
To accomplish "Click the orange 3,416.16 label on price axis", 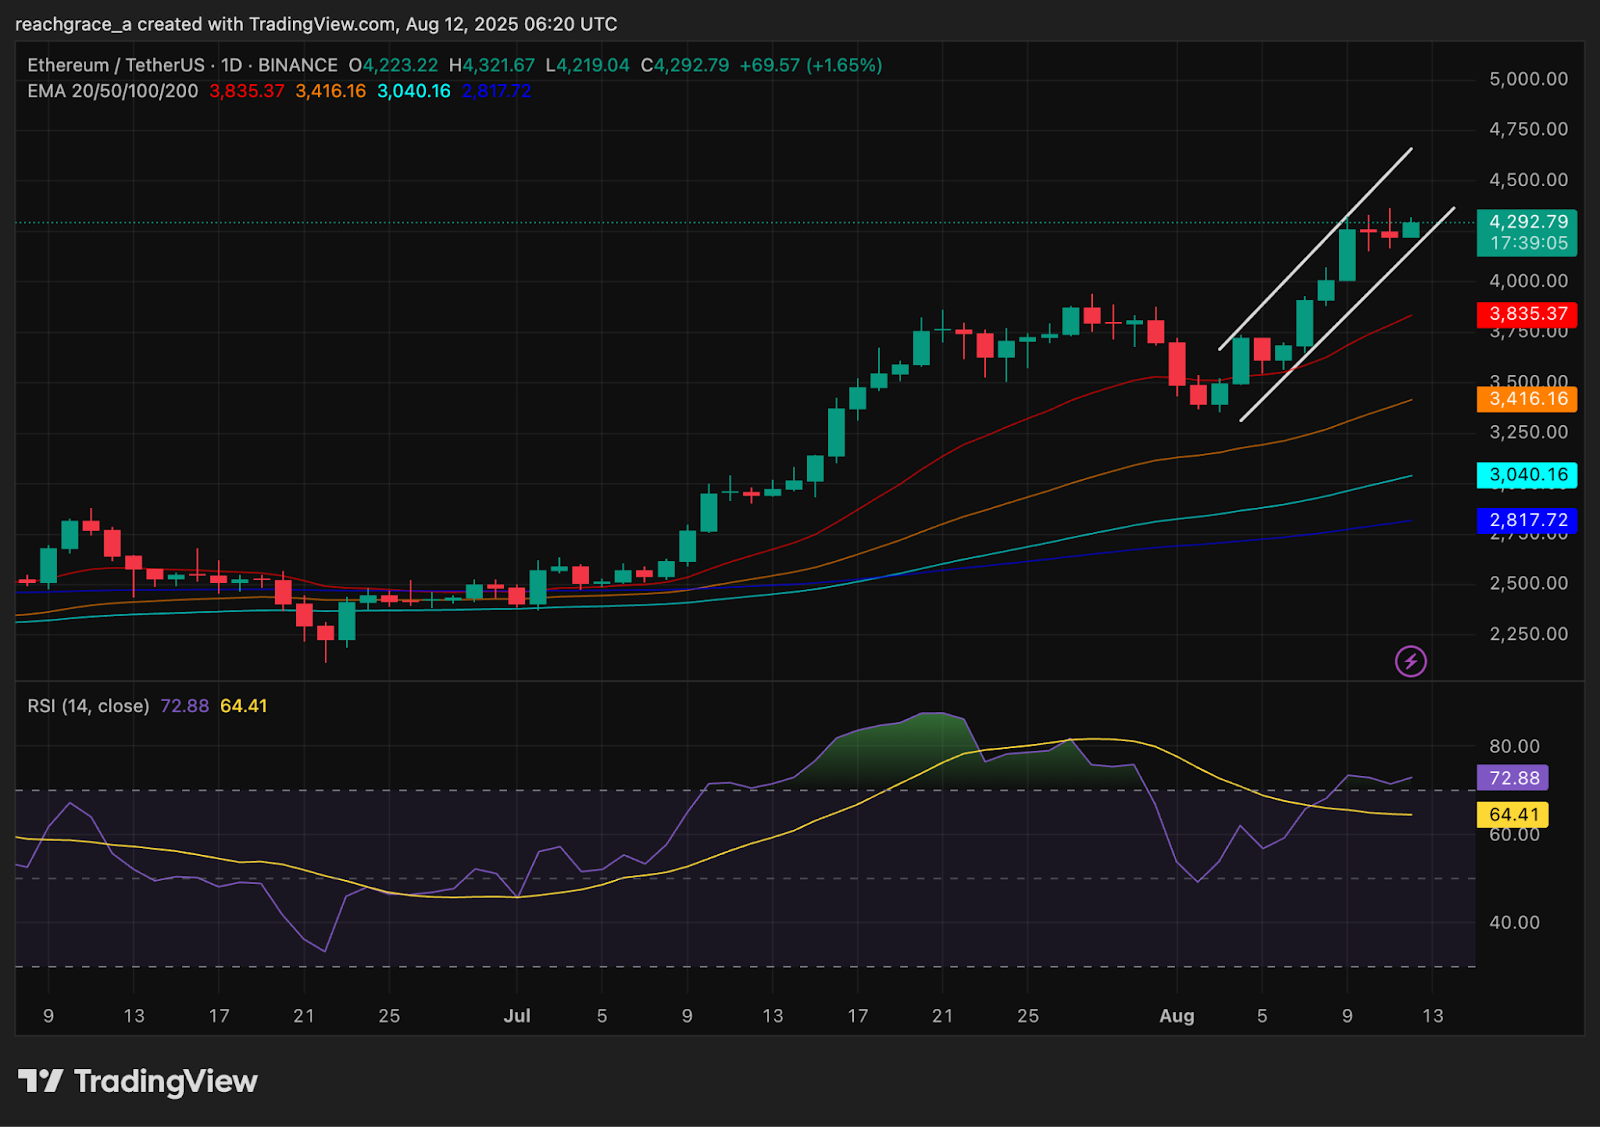I will (1527, 399).
